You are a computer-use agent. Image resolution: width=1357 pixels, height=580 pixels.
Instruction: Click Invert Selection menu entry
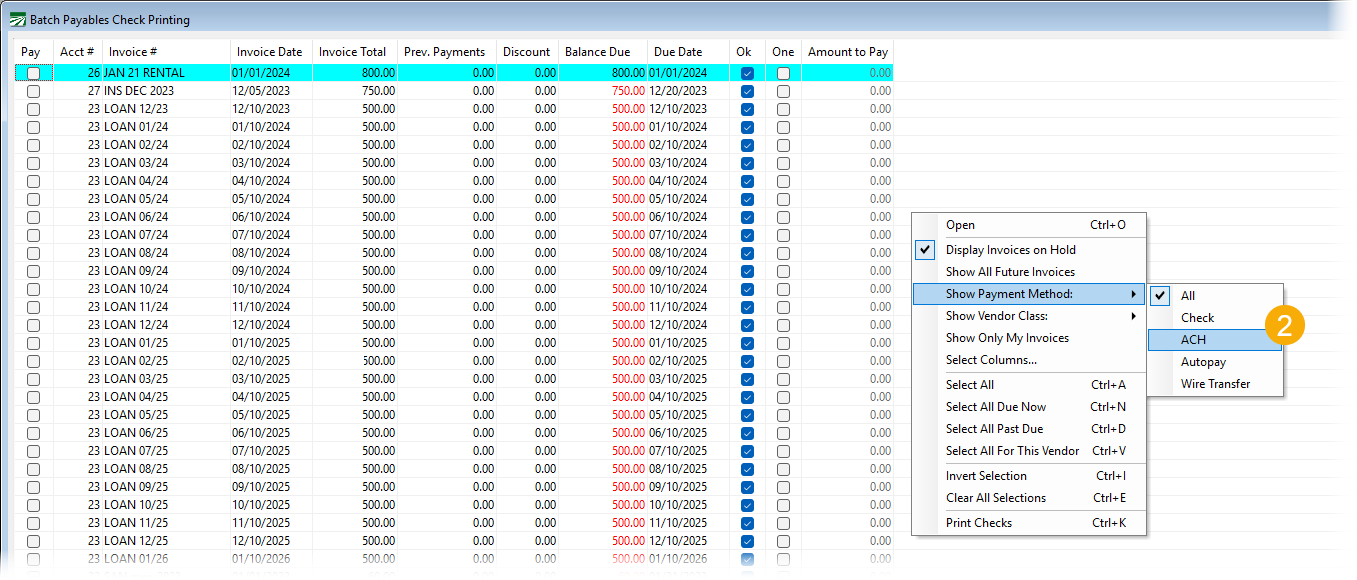pos(986,476)
